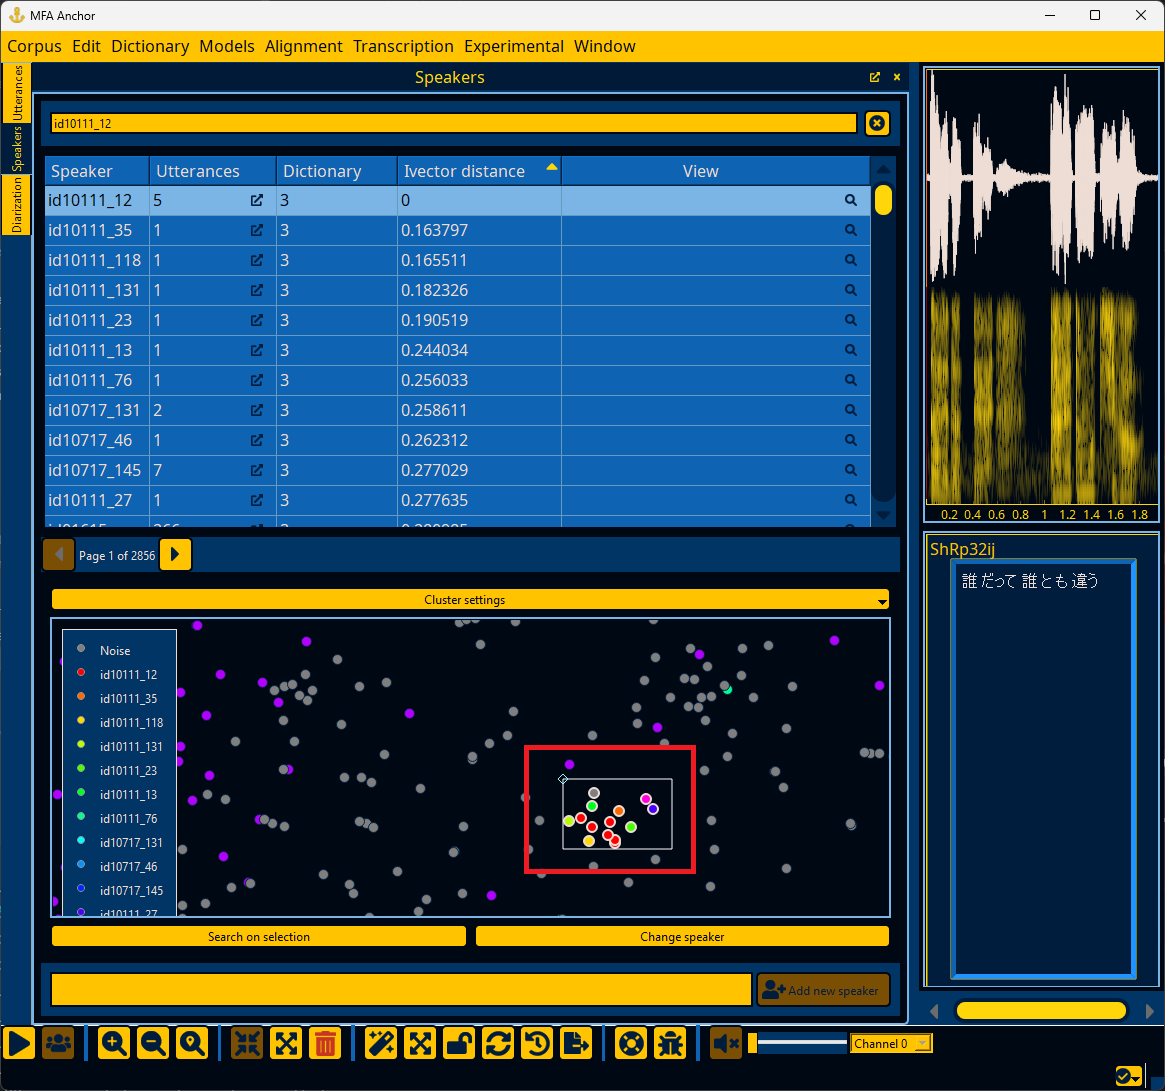
Task: Click the speaker table vertical scrollbar thumb
Action: pos(883,200)
